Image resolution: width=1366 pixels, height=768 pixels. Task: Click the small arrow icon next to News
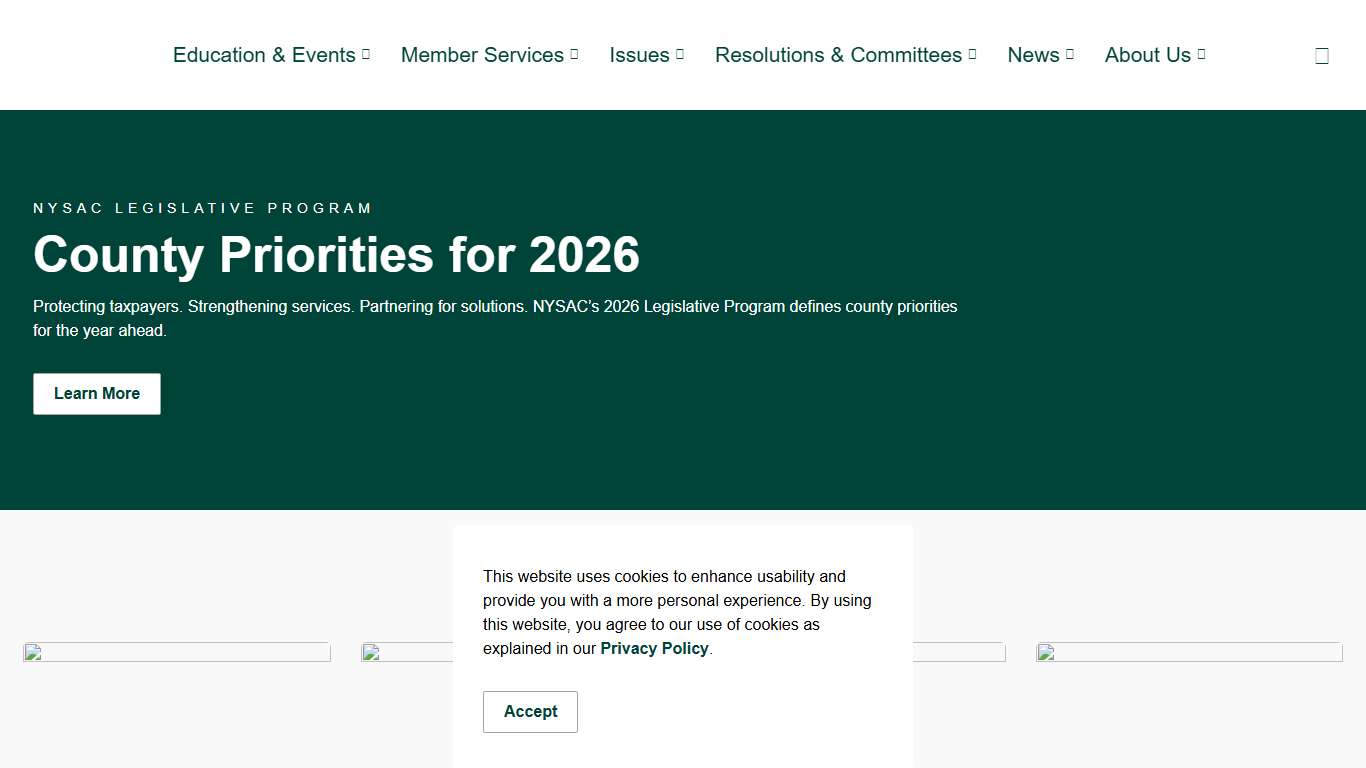pyautogui.click(x=1070, y=54)
